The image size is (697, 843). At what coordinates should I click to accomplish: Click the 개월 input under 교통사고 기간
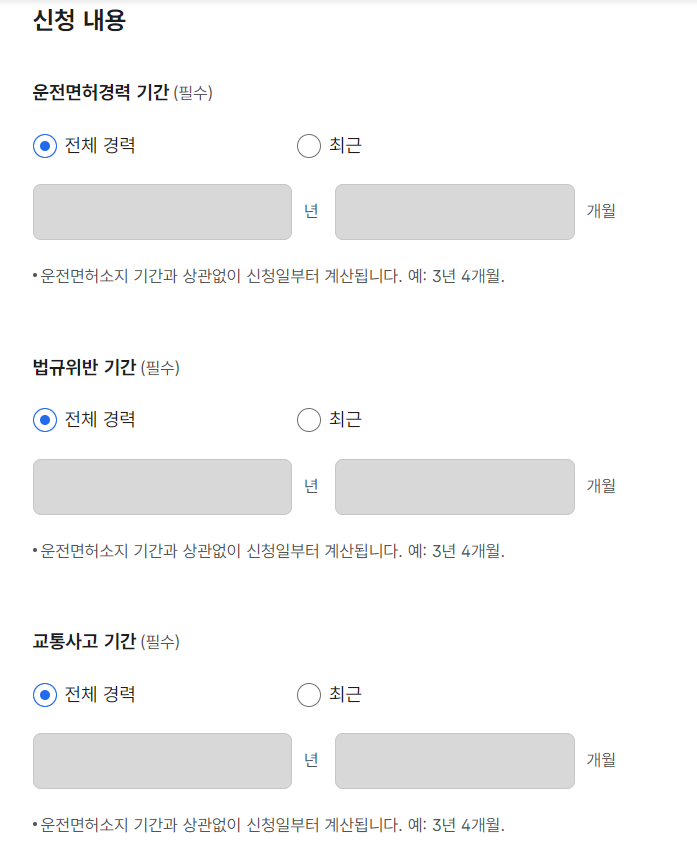pos(455,762)
